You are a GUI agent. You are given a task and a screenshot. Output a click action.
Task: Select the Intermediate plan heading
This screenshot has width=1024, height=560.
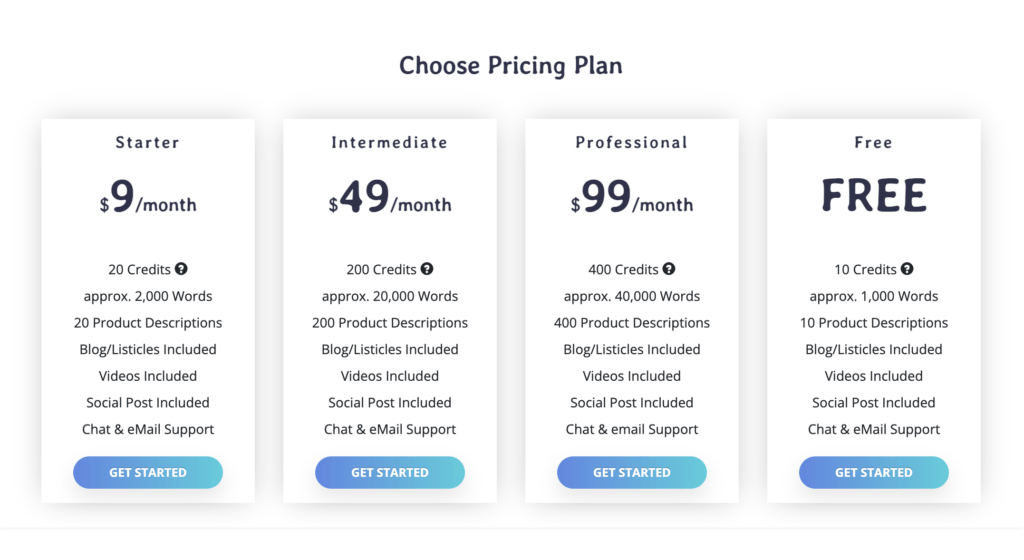(x=390, y=142)
